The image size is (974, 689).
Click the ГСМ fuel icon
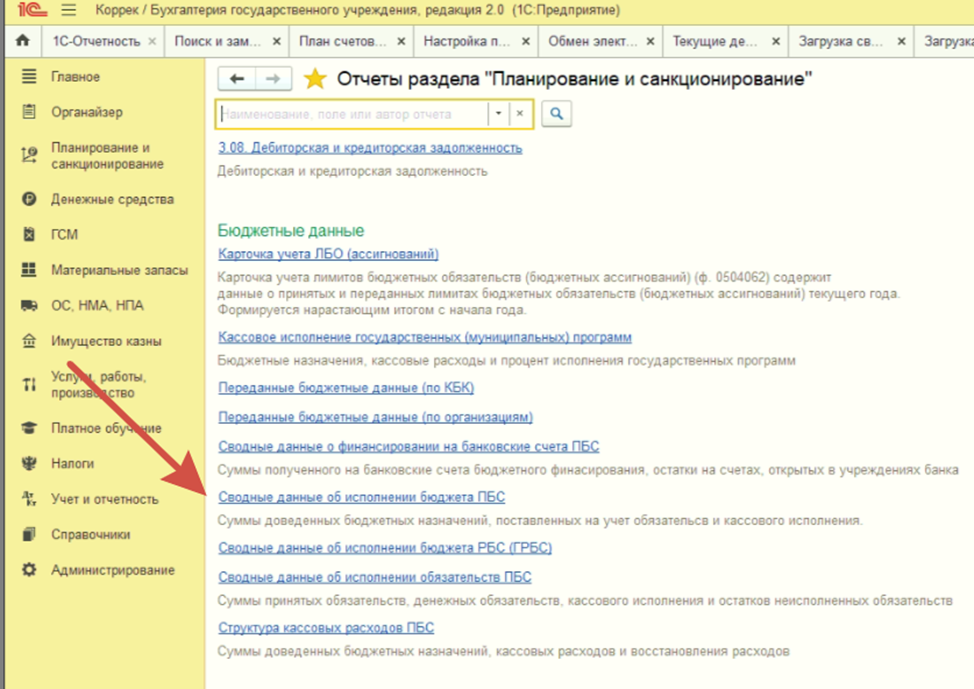point(29,234)
